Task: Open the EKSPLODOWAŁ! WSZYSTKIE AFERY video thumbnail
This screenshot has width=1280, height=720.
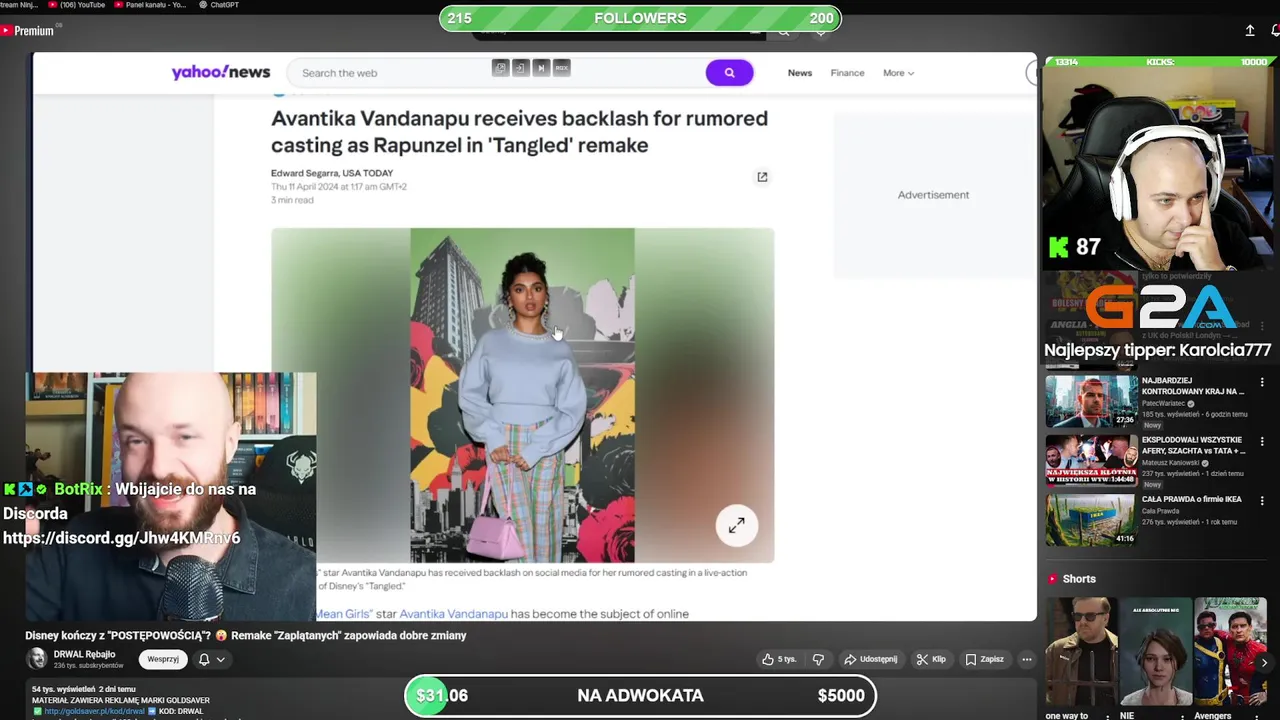Action: click(x=1091, y=460)
